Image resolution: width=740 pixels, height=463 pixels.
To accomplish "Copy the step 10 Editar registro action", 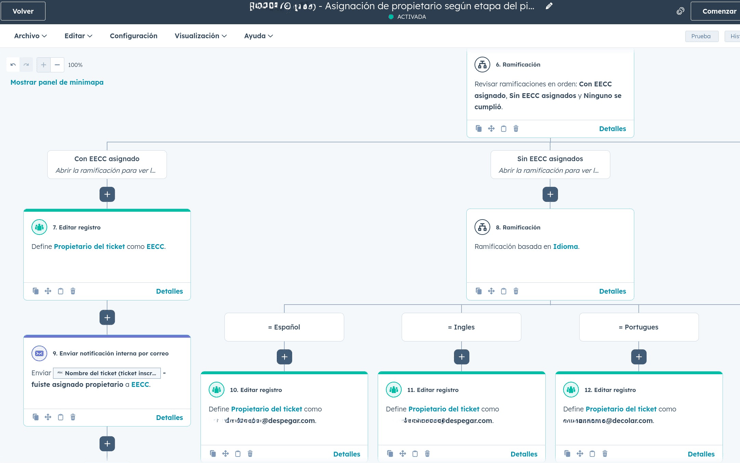I will click(213, 454).
